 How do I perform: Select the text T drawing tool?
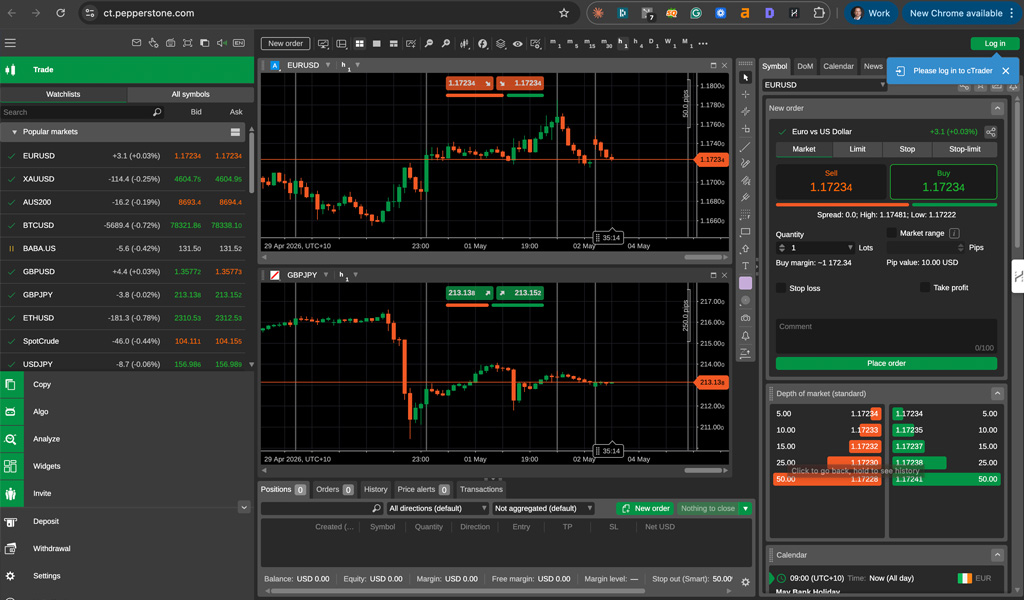[745, 266]
